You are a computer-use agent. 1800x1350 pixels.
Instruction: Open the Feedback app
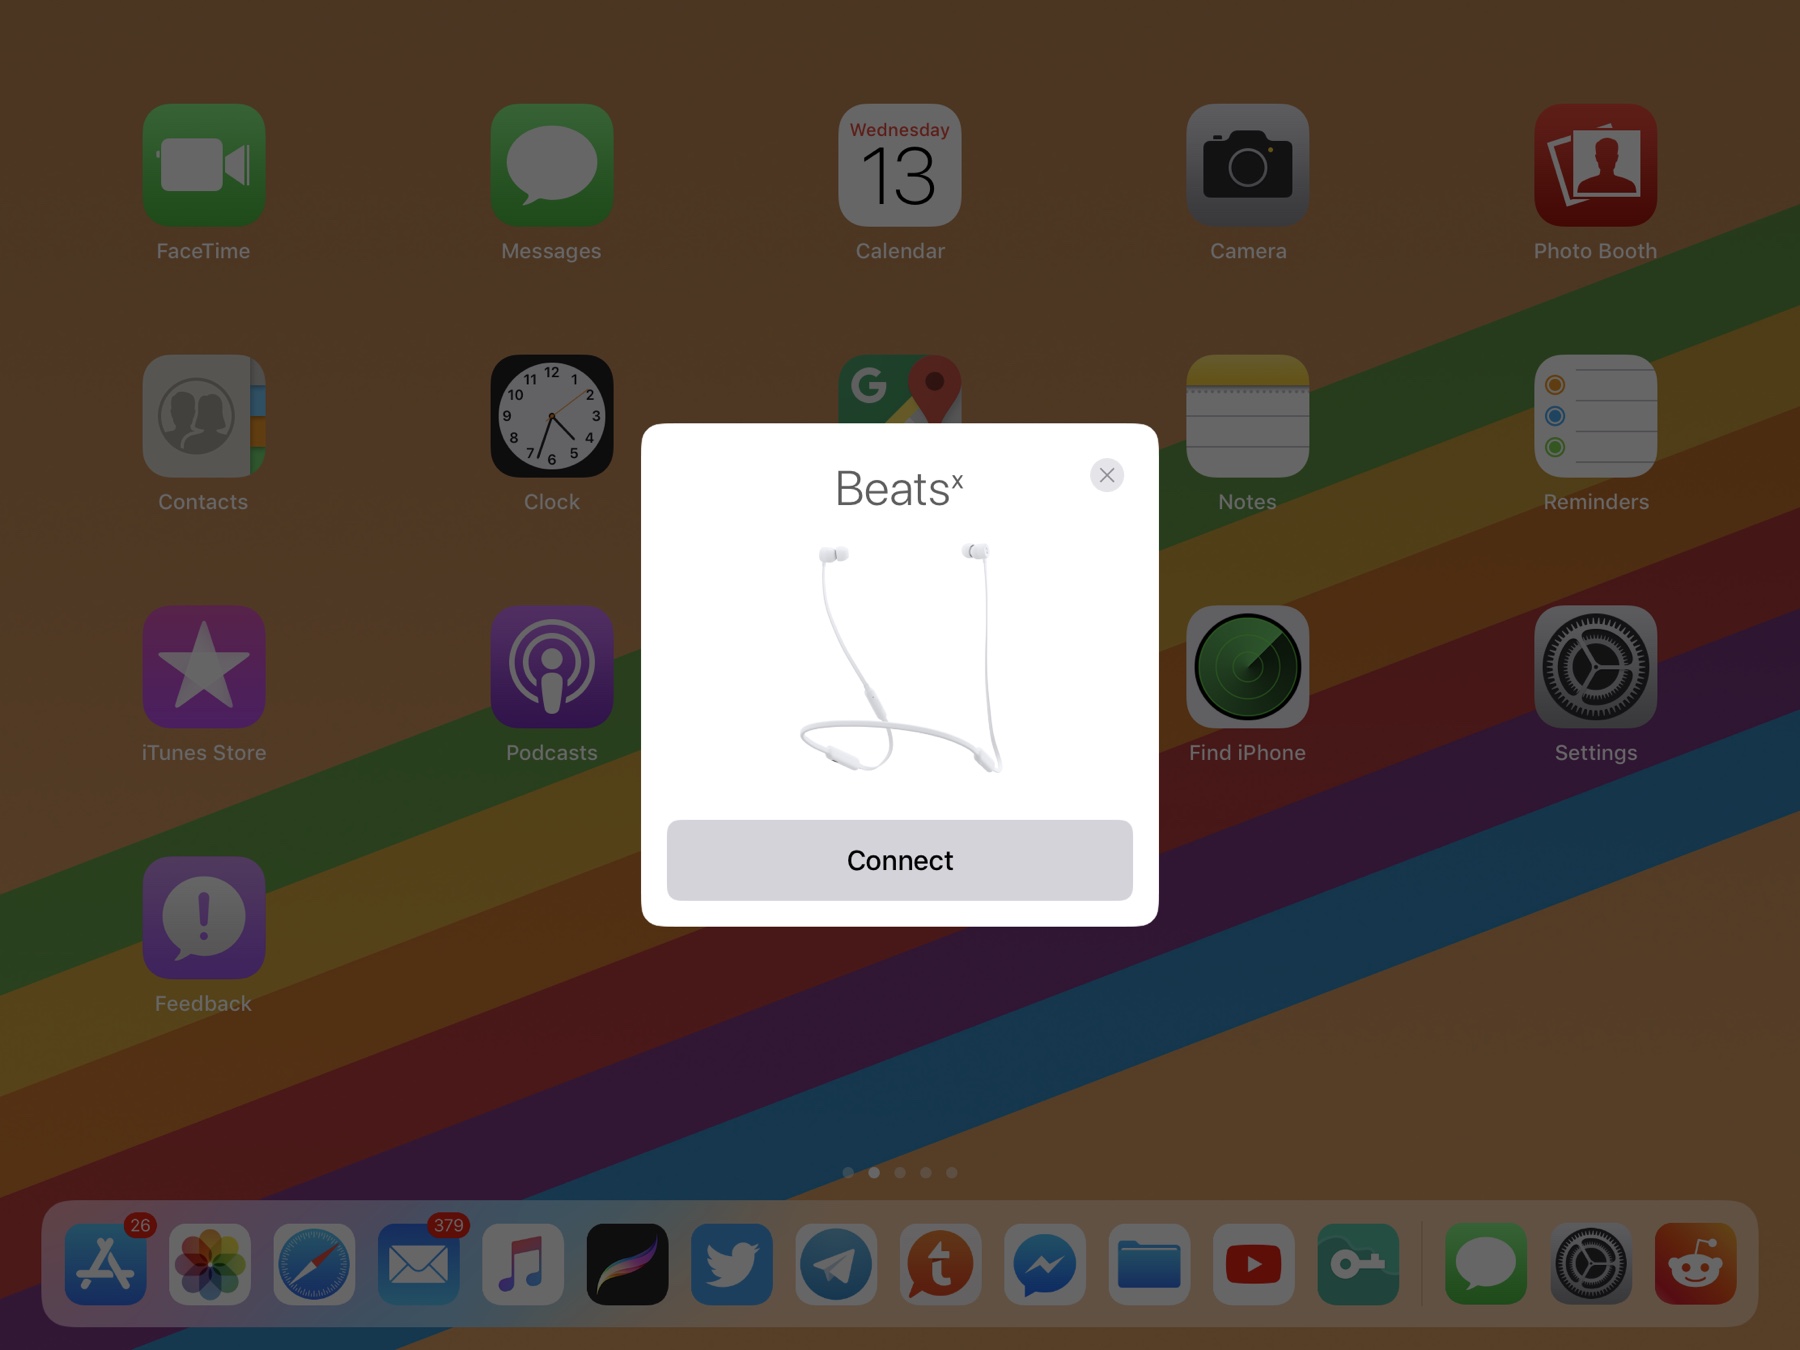pos(204,918)
